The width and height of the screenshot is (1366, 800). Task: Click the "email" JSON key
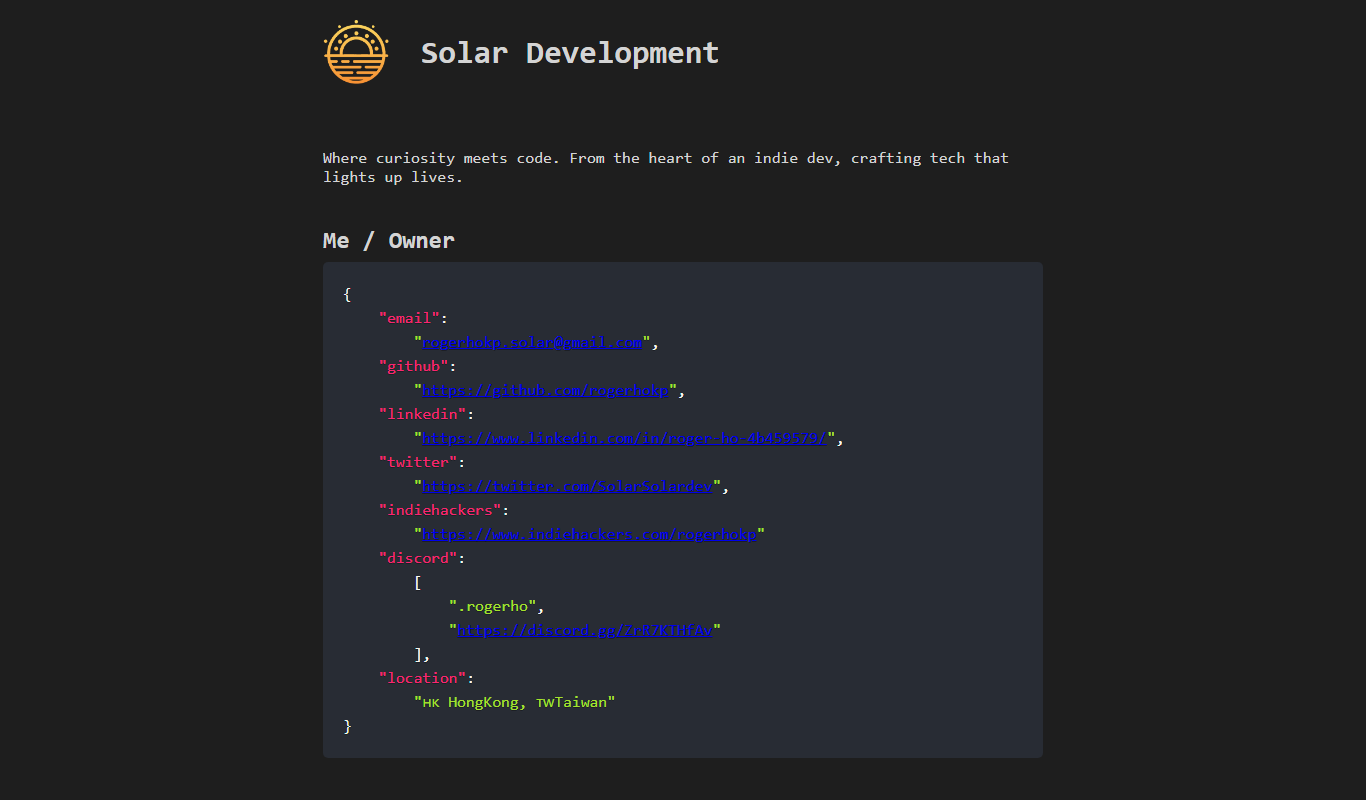[409, 318]
